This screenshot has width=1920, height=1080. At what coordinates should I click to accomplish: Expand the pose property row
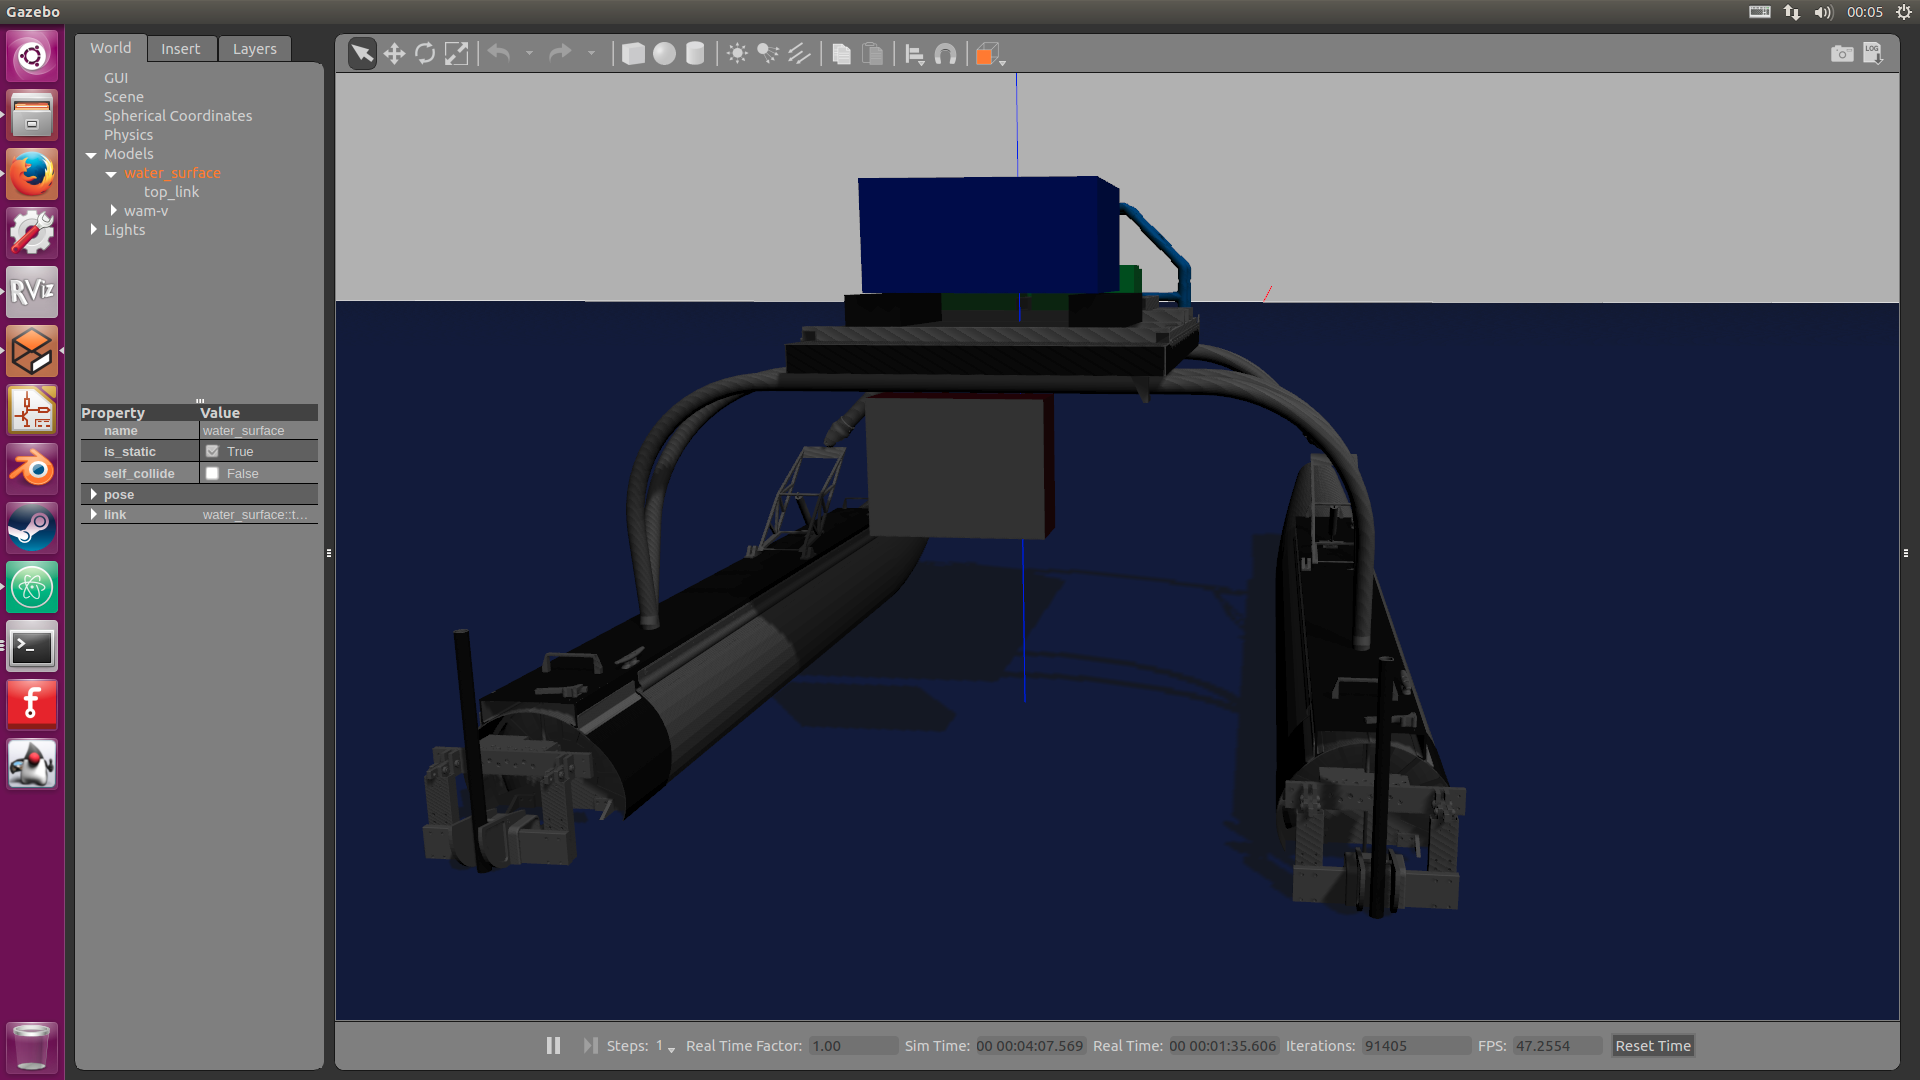point(94,495)
